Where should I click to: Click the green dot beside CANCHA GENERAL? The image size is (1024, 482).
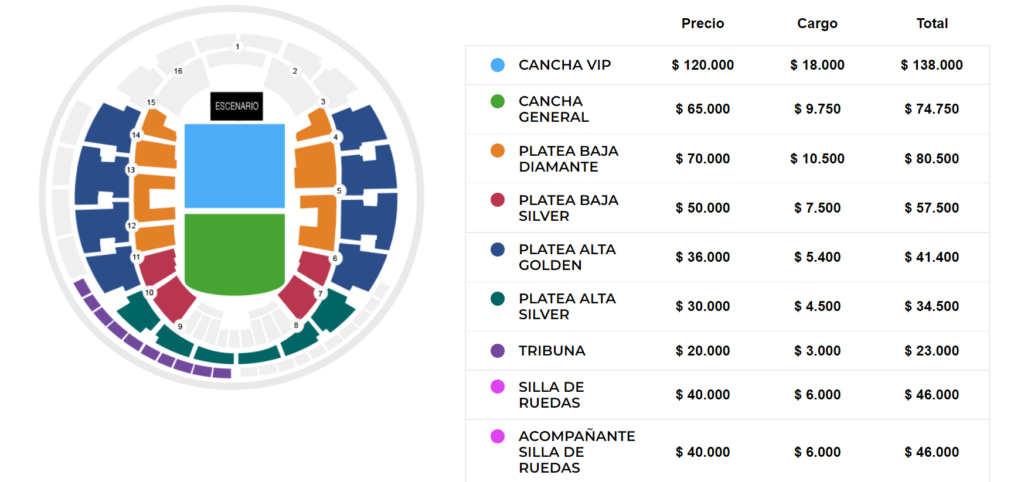click(498, 101)
